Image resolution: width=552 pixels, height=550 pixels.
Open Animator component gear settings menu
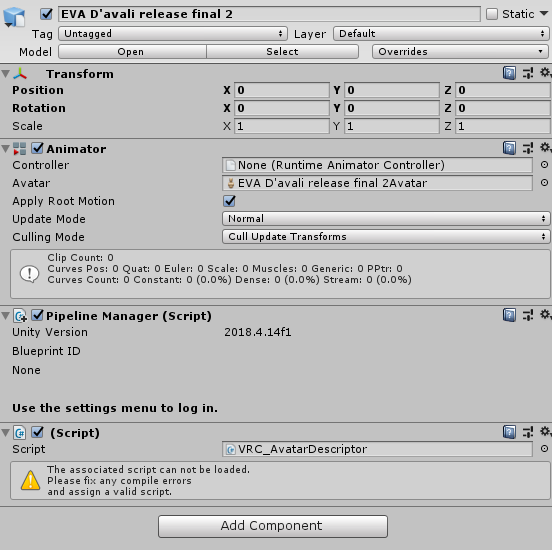pyautogui.click(x=545, y=148)
